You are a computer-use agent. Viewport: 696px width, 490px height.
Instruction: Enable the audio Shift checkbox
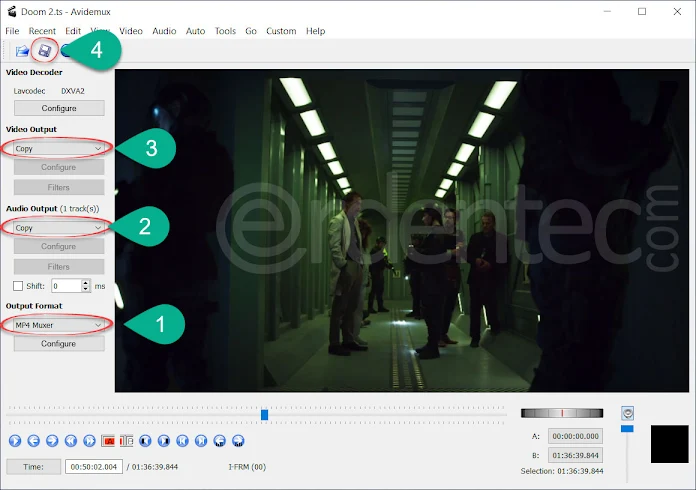pos(18,286)
